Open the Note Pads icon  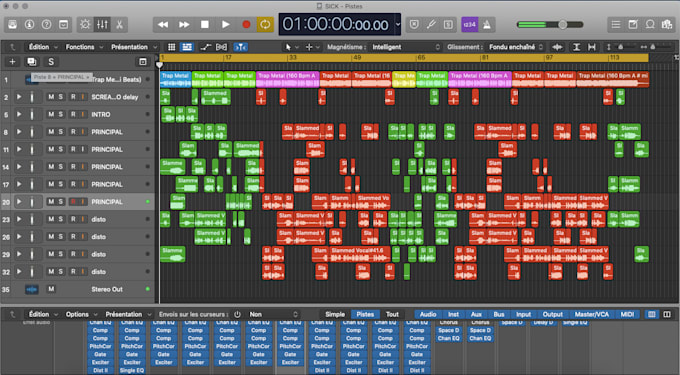click(x=633, y=25)
